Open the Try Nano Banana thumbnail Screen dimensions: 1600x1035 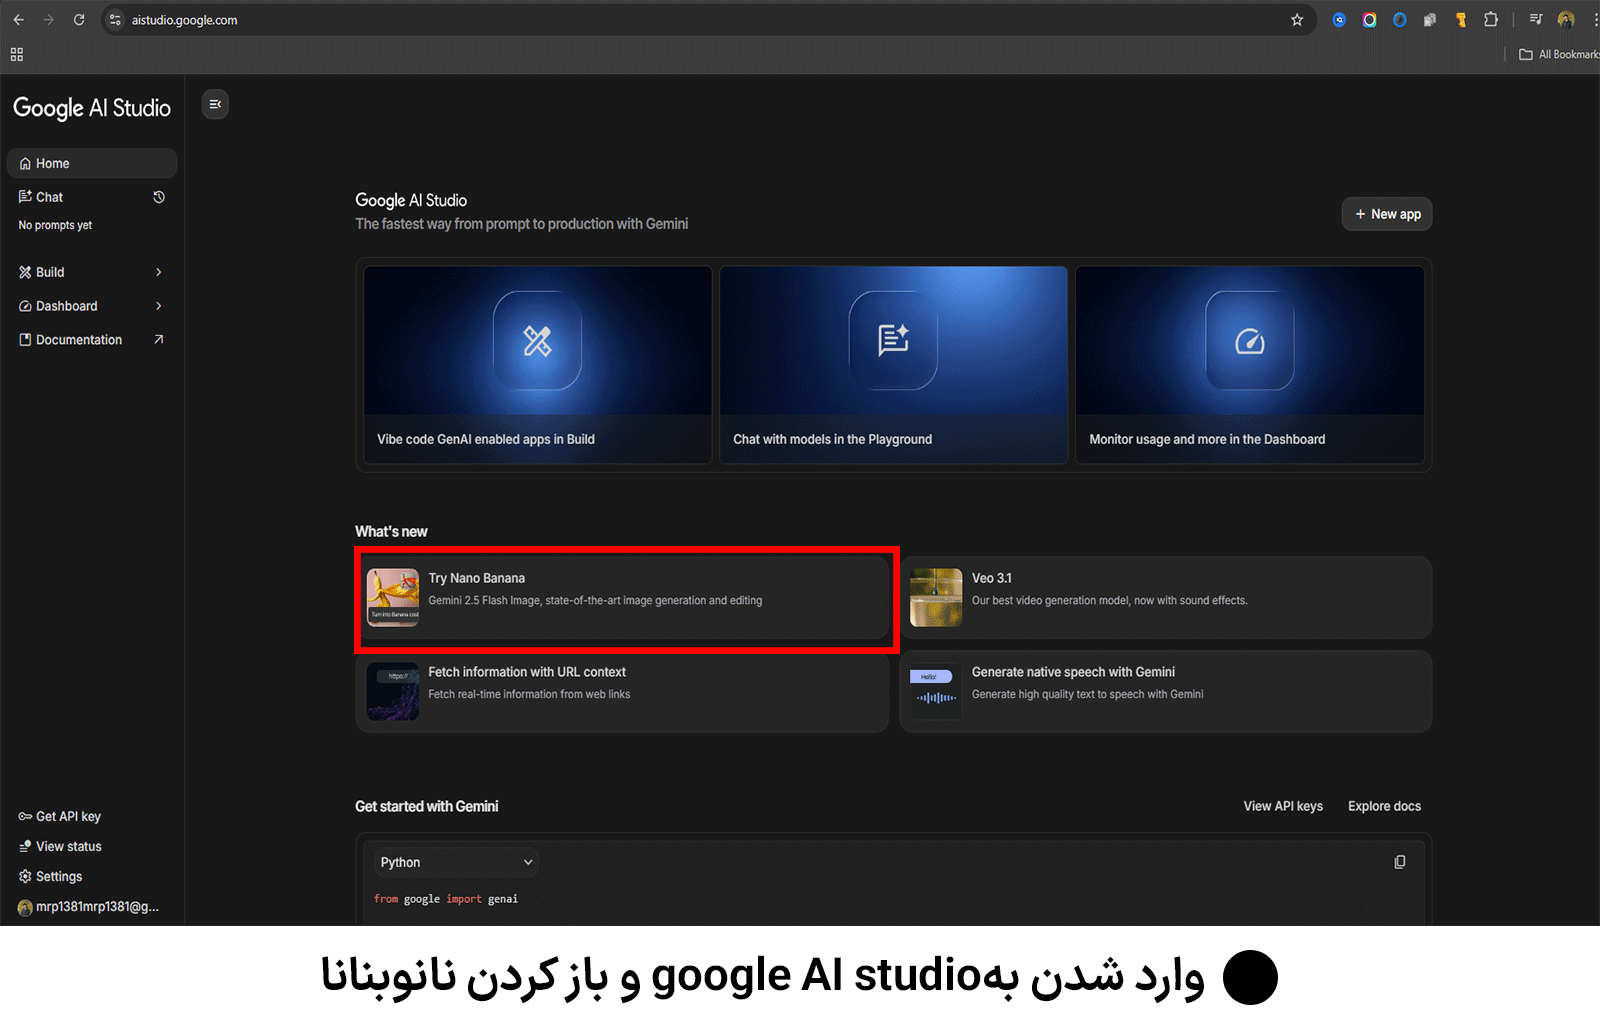point(393,597)
